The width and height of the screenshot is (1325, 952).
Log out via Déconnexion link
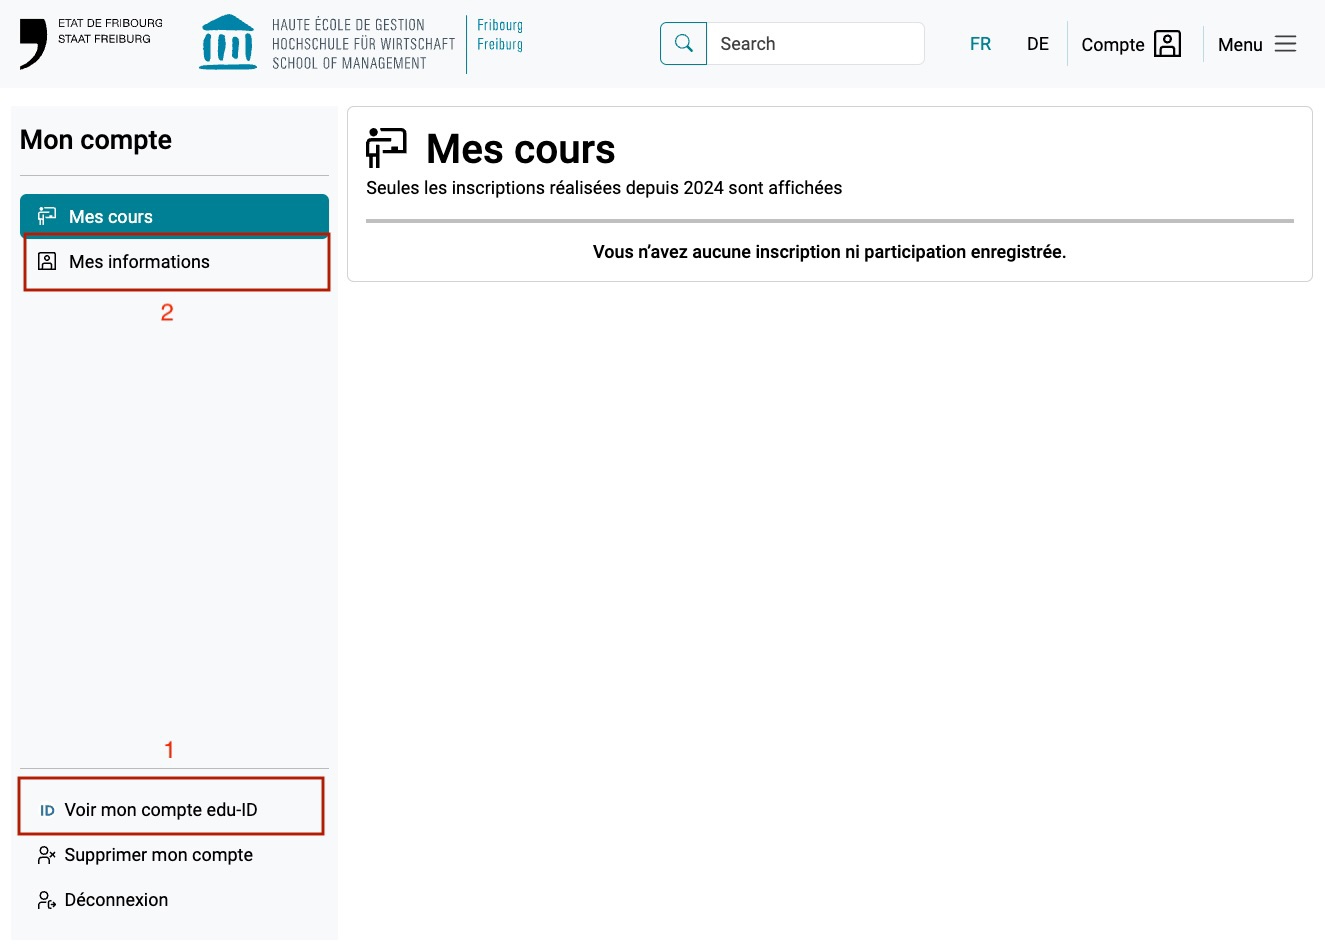(116, 900)
